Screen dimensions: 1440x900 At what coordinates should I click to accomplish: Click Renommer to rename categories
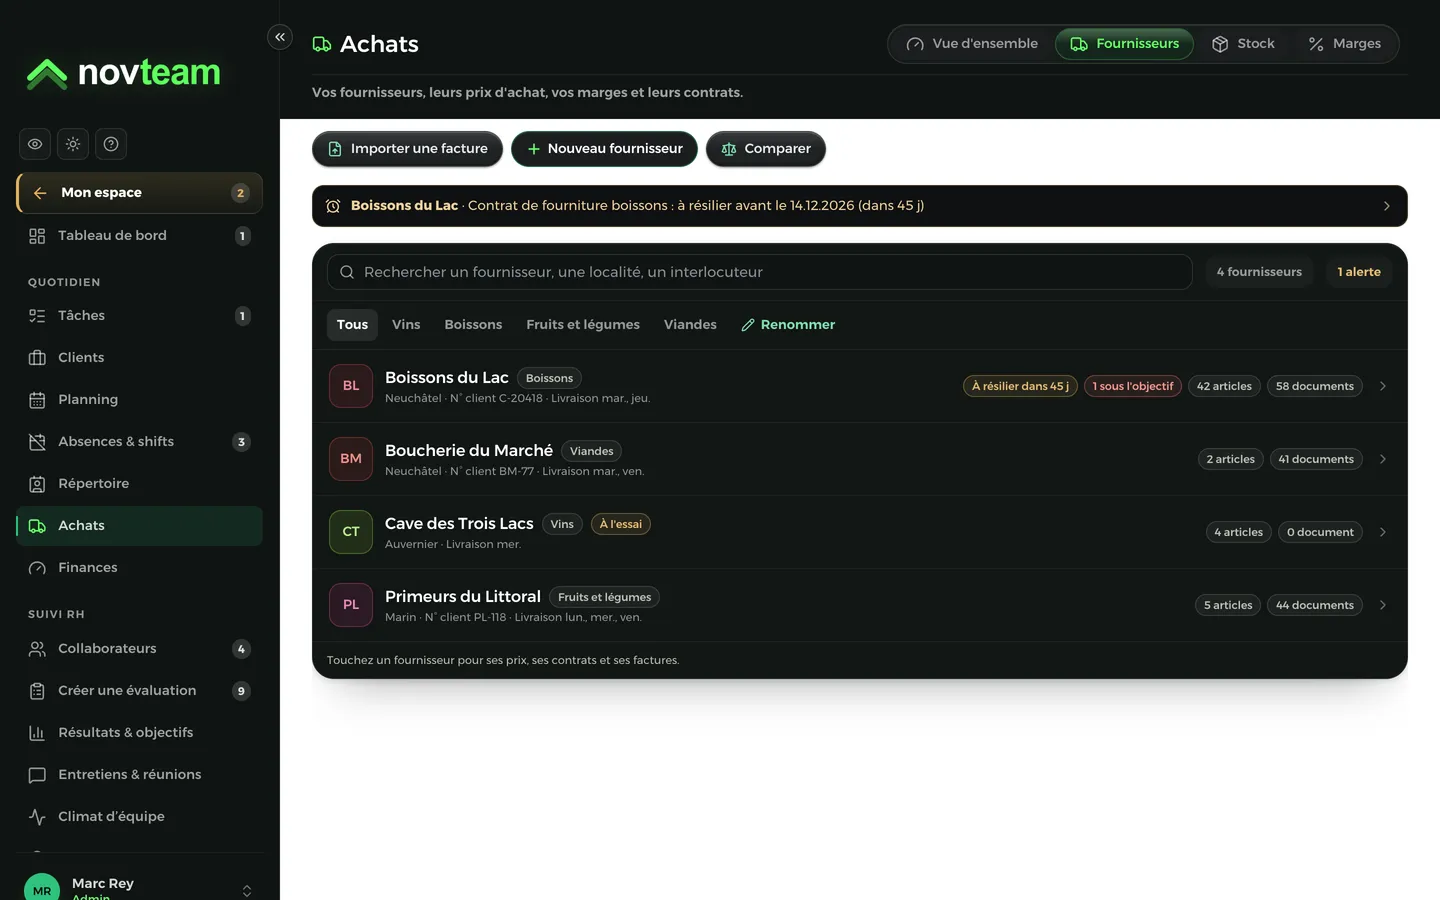[788, 325]
